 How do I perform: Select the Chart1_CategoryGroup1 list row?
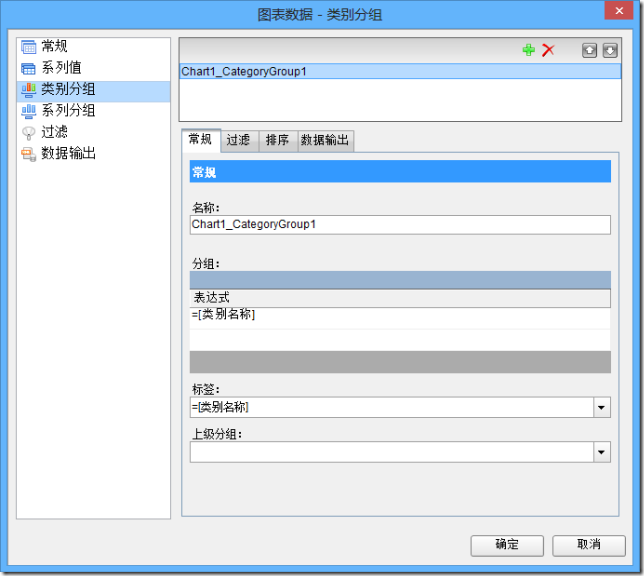(x=400, y=71)
